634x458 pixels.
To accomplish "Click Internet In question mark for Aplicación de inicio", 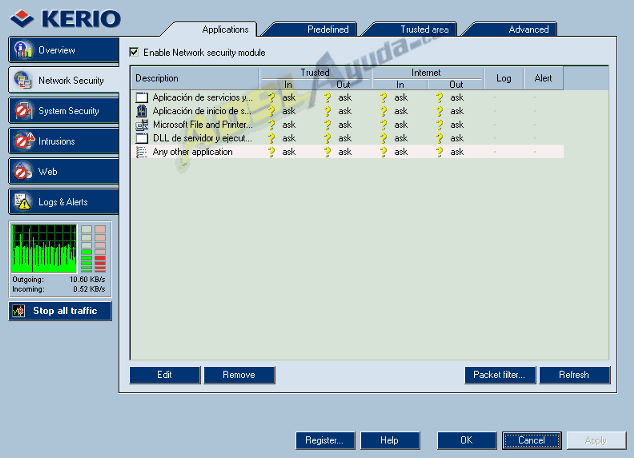I will (383, 111).
